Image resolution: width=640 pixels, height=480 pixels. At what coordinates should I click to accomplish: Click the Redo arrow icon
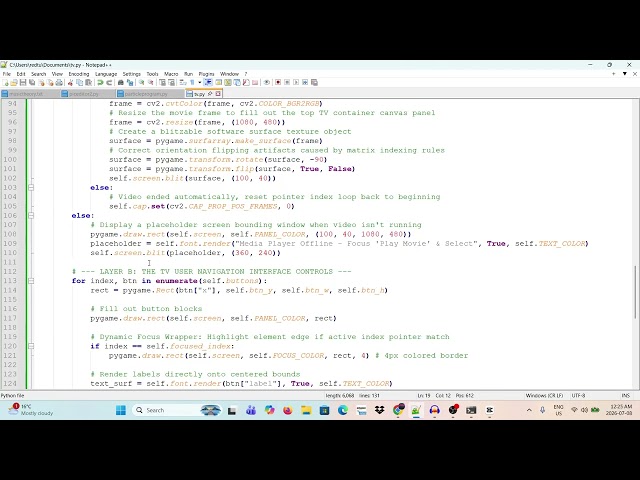coord(109,82)
